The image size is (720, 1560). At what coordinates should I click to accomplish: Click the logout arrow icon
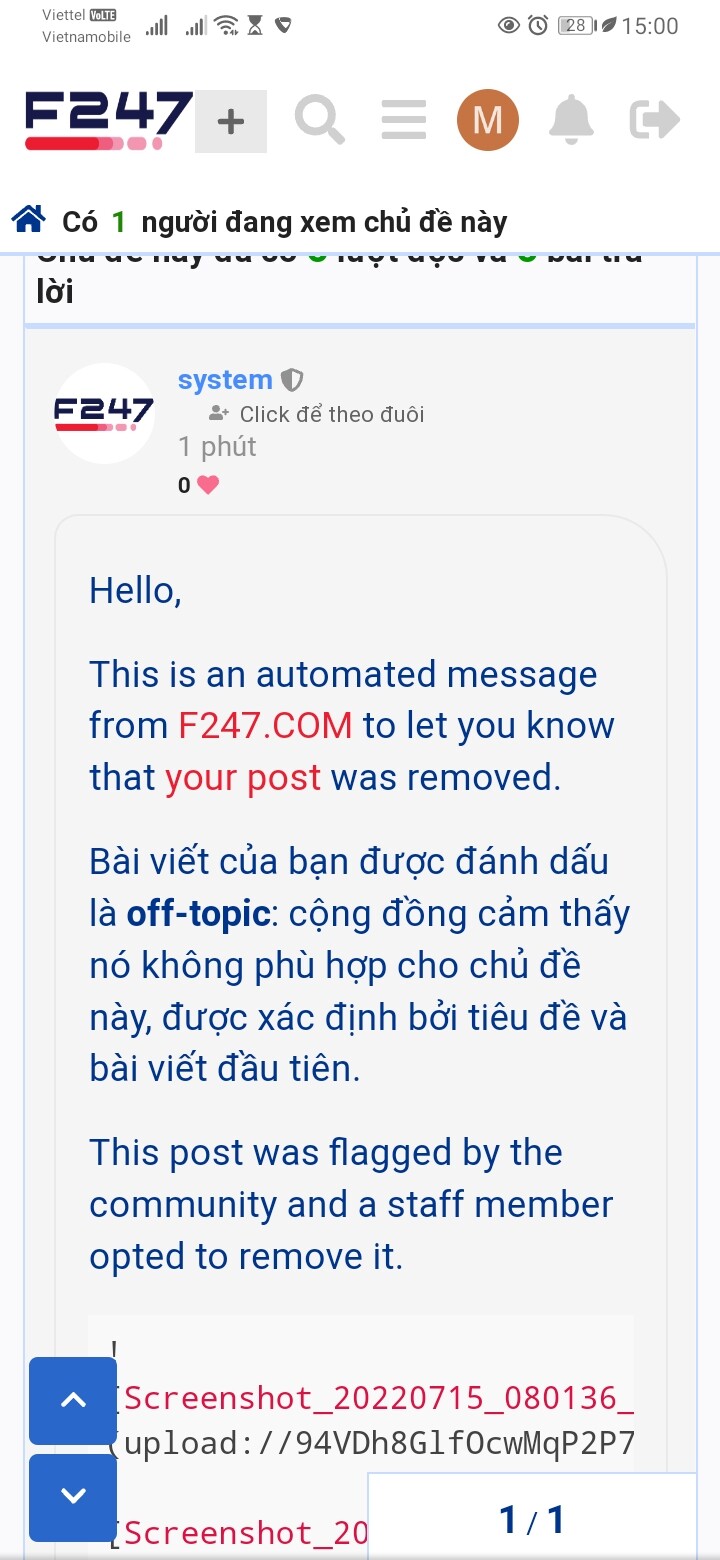(655, 121)
